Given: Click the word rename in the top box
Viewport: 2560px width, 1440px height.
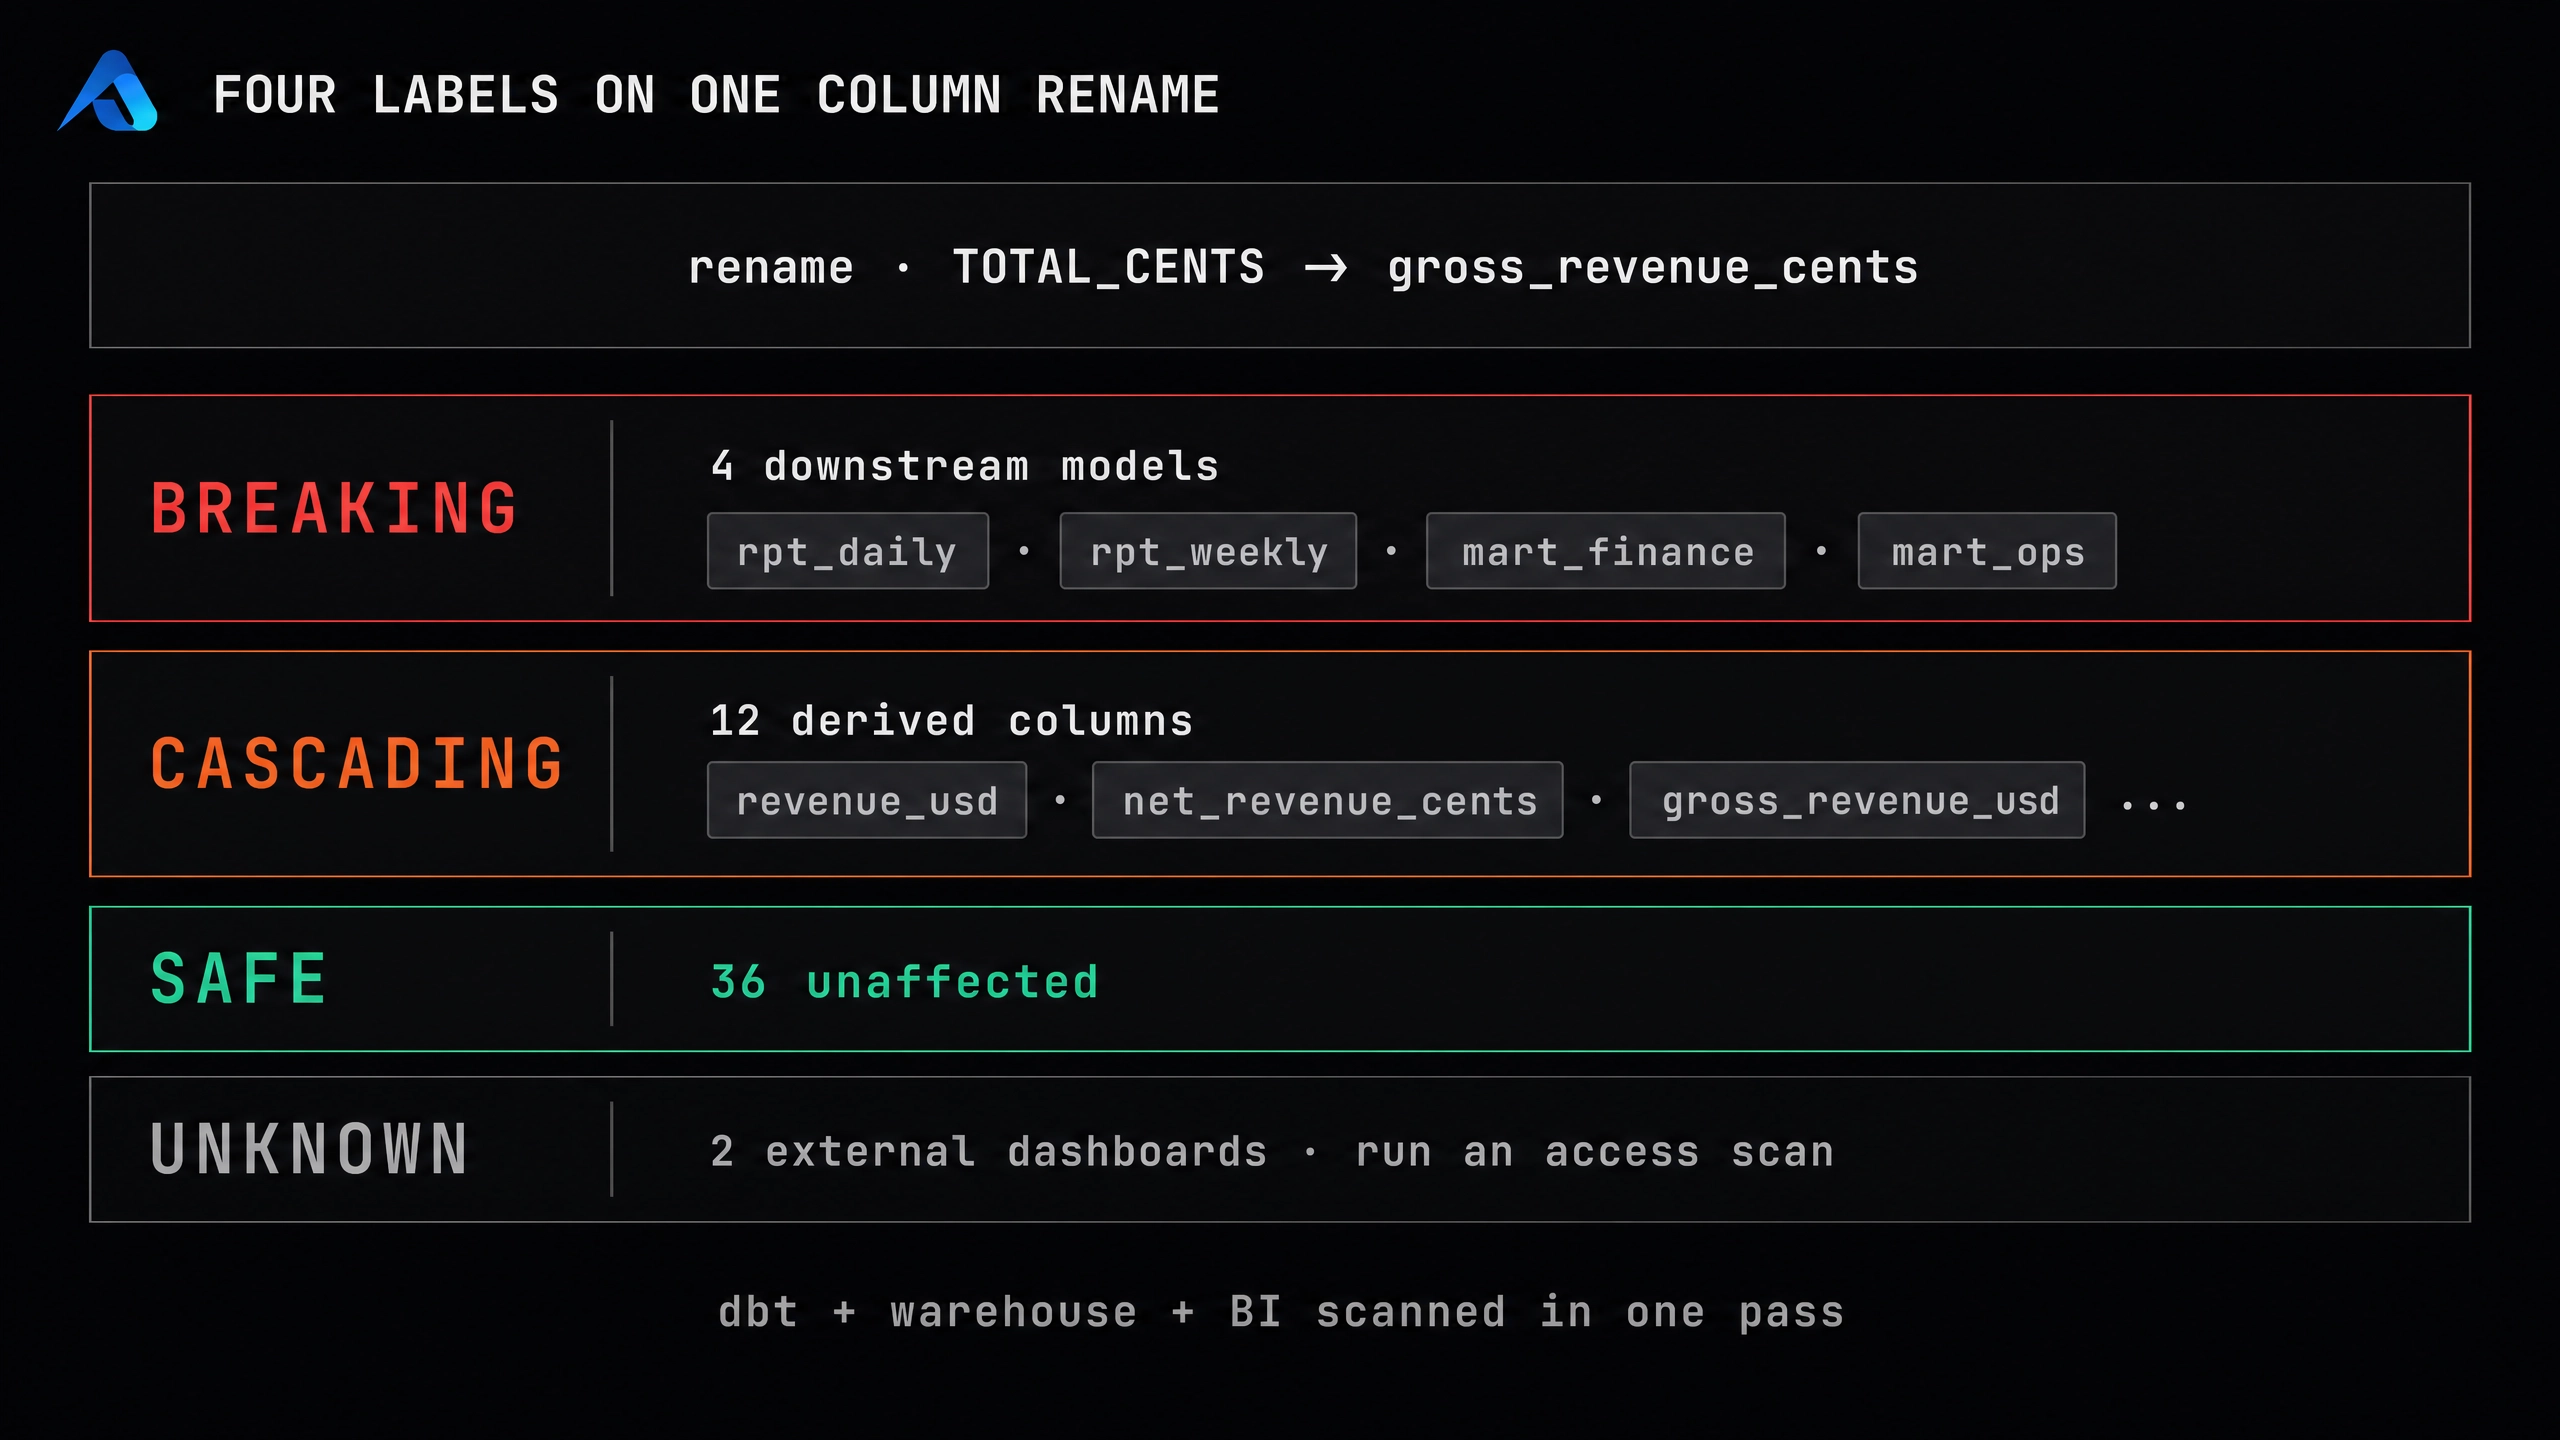Looking at the screenshot, I should pyautogui.click(x=771, y=268).
